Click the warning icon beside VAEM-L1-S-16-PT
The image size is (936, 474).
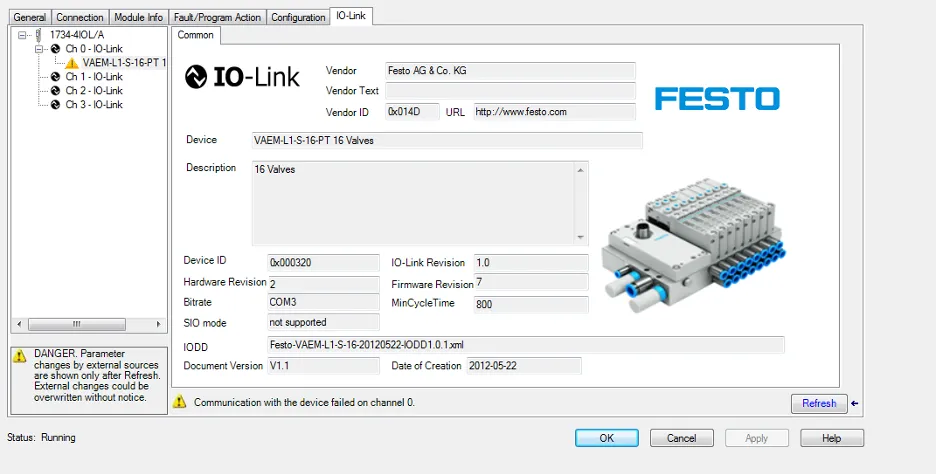[x=72, y=63]
